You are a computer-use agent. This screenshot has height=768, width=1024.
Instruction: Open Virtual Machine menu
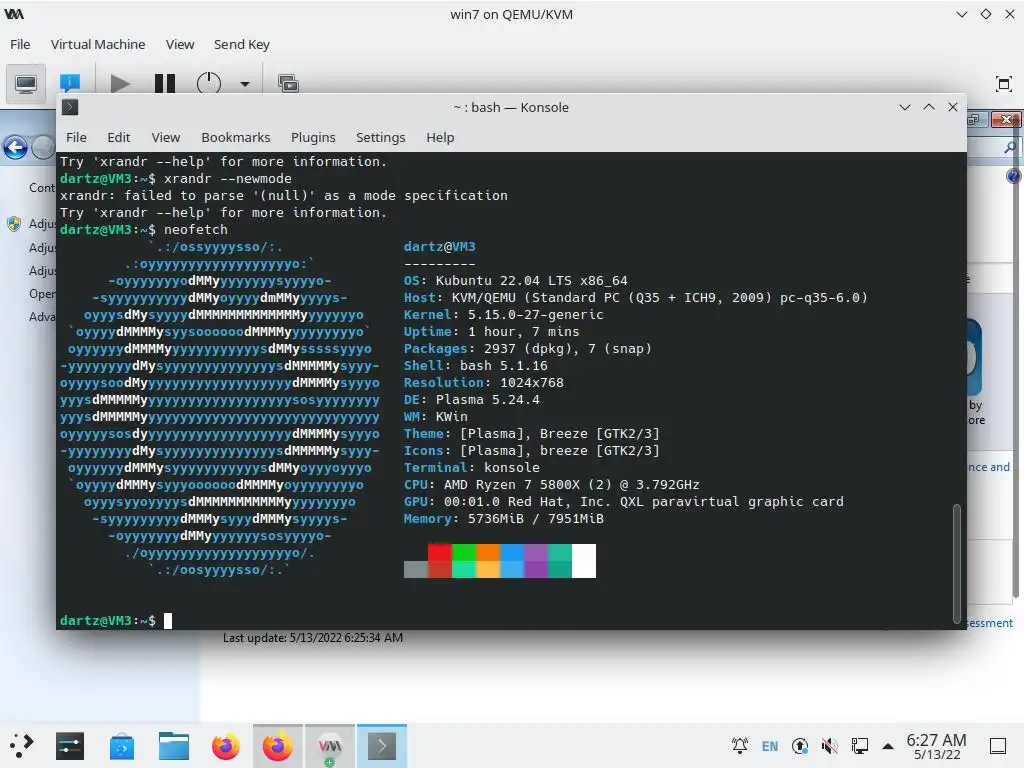pos(98,44)
